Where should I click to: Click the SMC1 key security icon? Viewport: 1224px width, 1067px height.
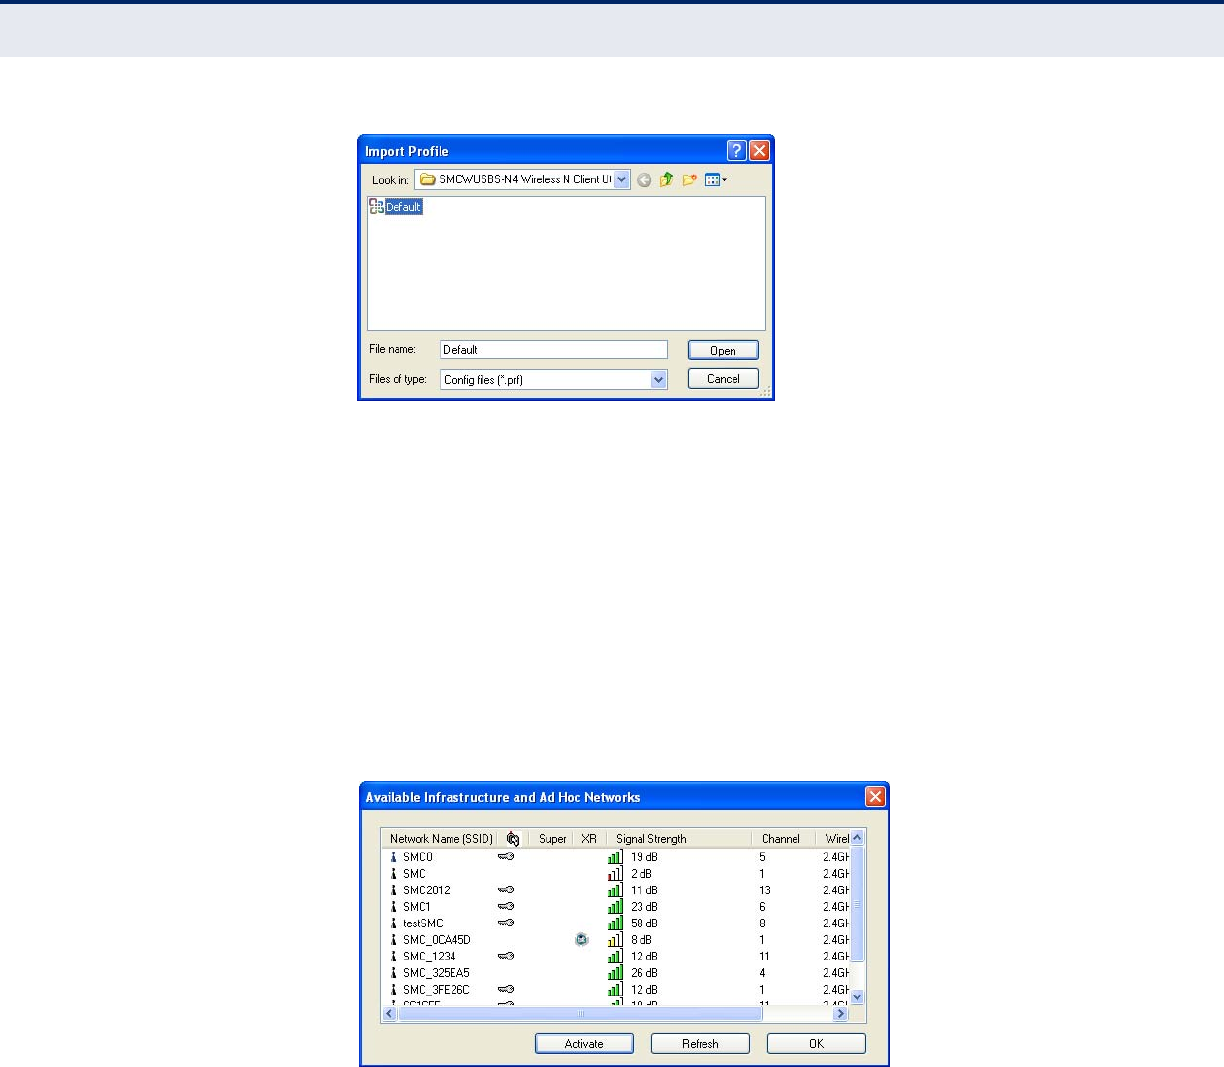click(506, 907)
